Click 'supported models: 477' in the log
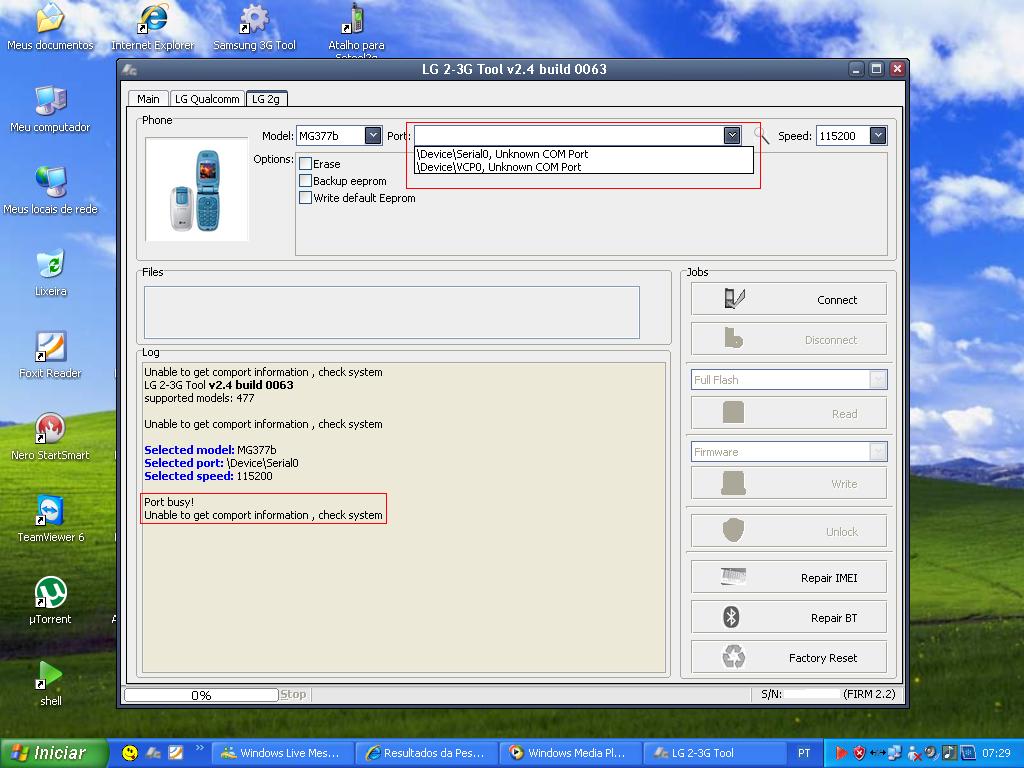Screen dimensions: 1024x768 tap(199, 398)
